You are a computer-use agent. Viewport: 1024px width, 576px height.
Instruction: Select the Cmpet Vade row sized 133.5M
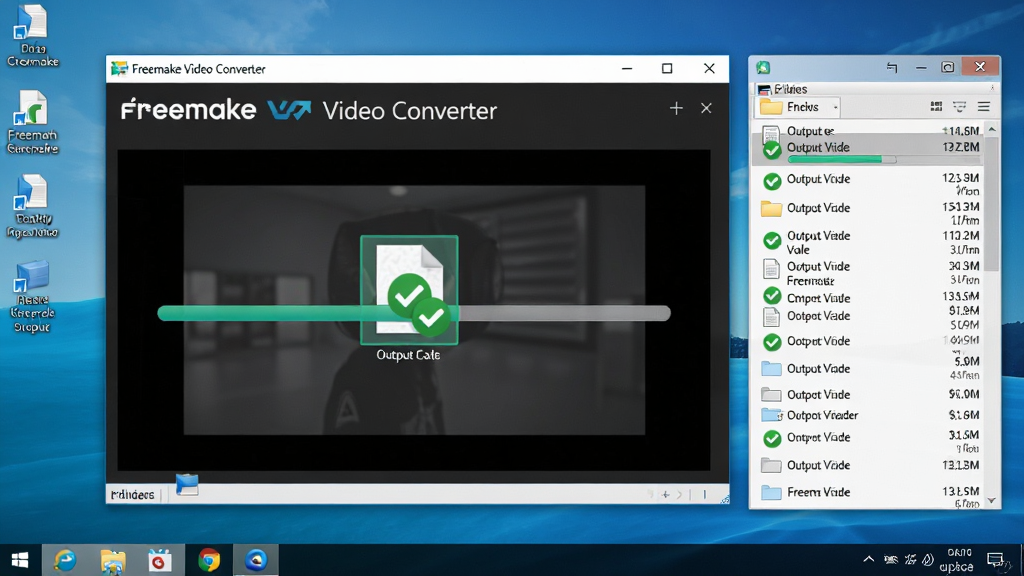tap(869, 298)
